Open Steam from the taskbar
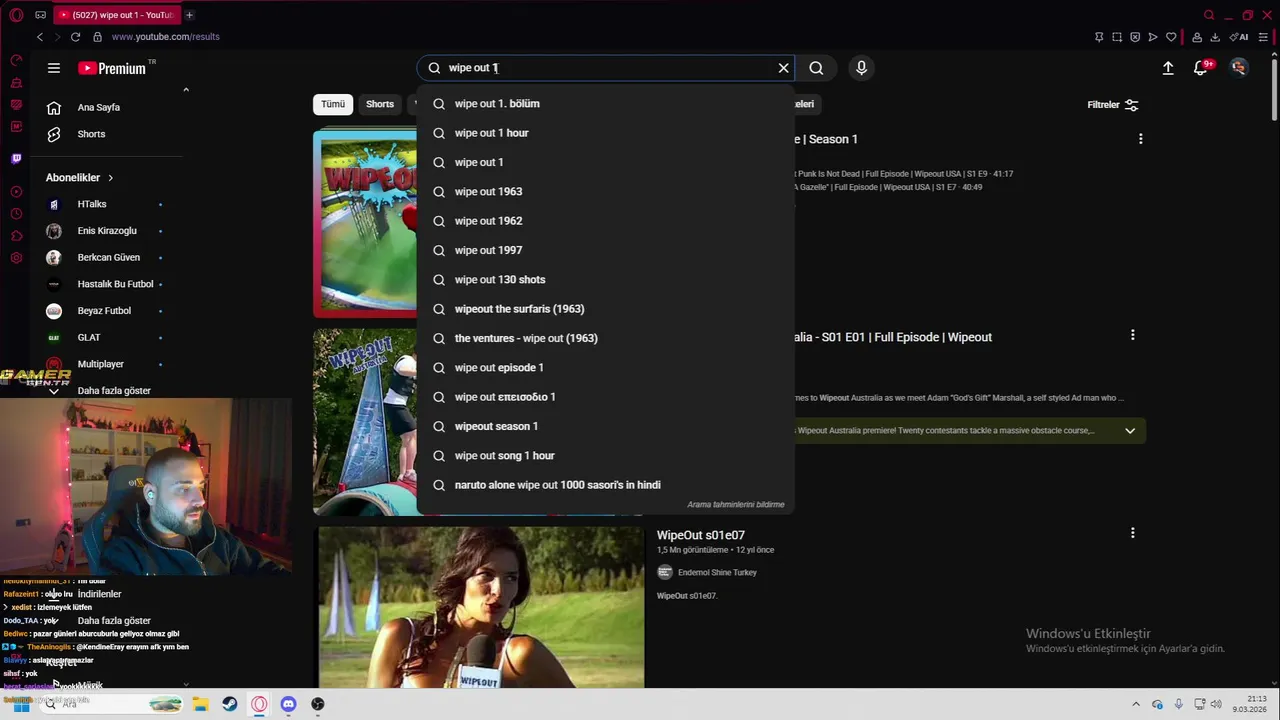This screenshot has height=720, width=1280. tap(230, 704)
